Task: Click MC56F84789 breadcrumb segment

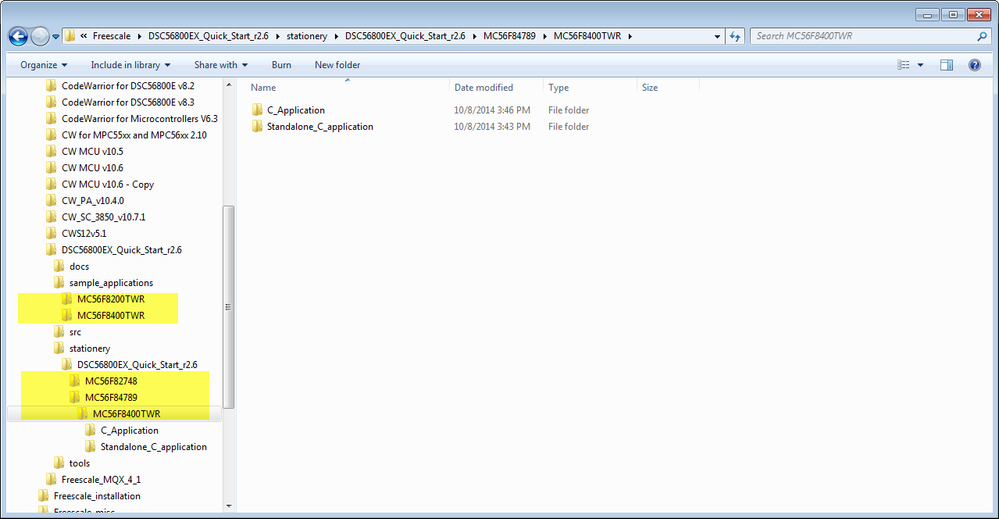Action: (x=509, y=36)
